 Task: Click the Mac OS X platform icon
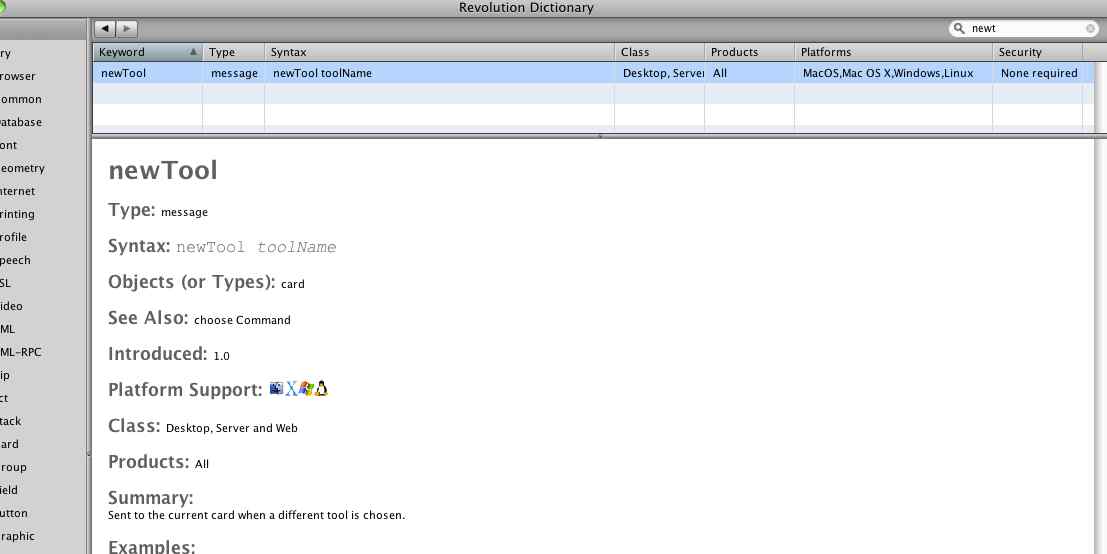291,388
